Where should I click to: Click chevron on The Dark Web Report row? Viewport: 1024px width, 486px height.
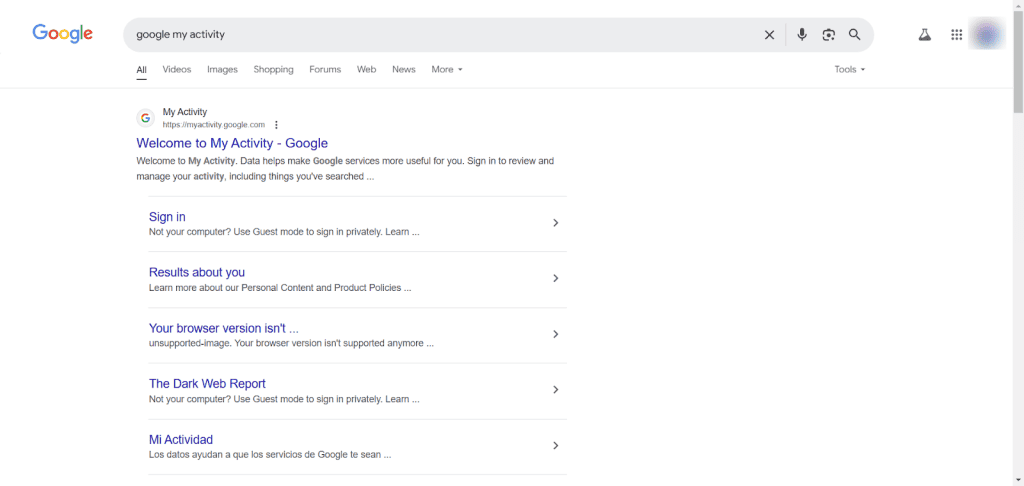pyautogui.click(x=556, y=389)
